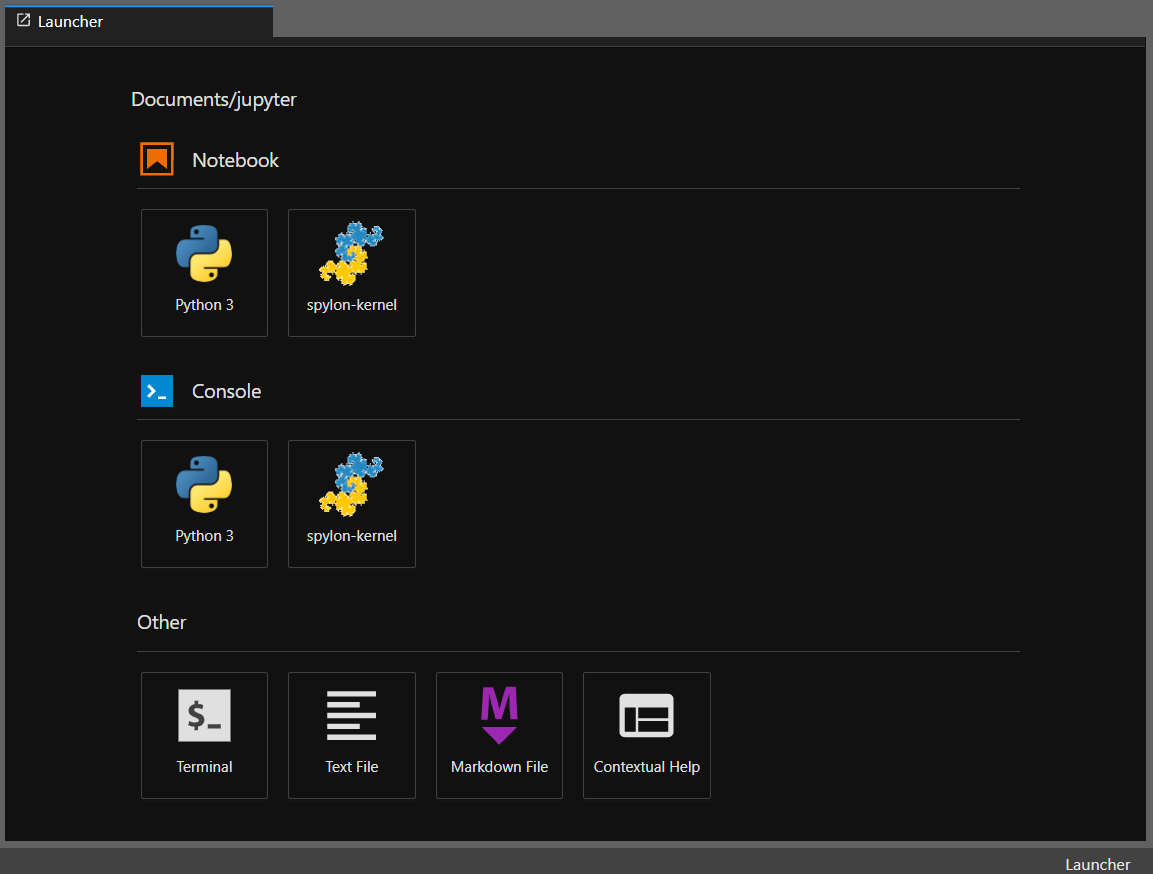Open the Contextual Help panel
This screenshot has height=874, width=1153.
click(646, 734)
